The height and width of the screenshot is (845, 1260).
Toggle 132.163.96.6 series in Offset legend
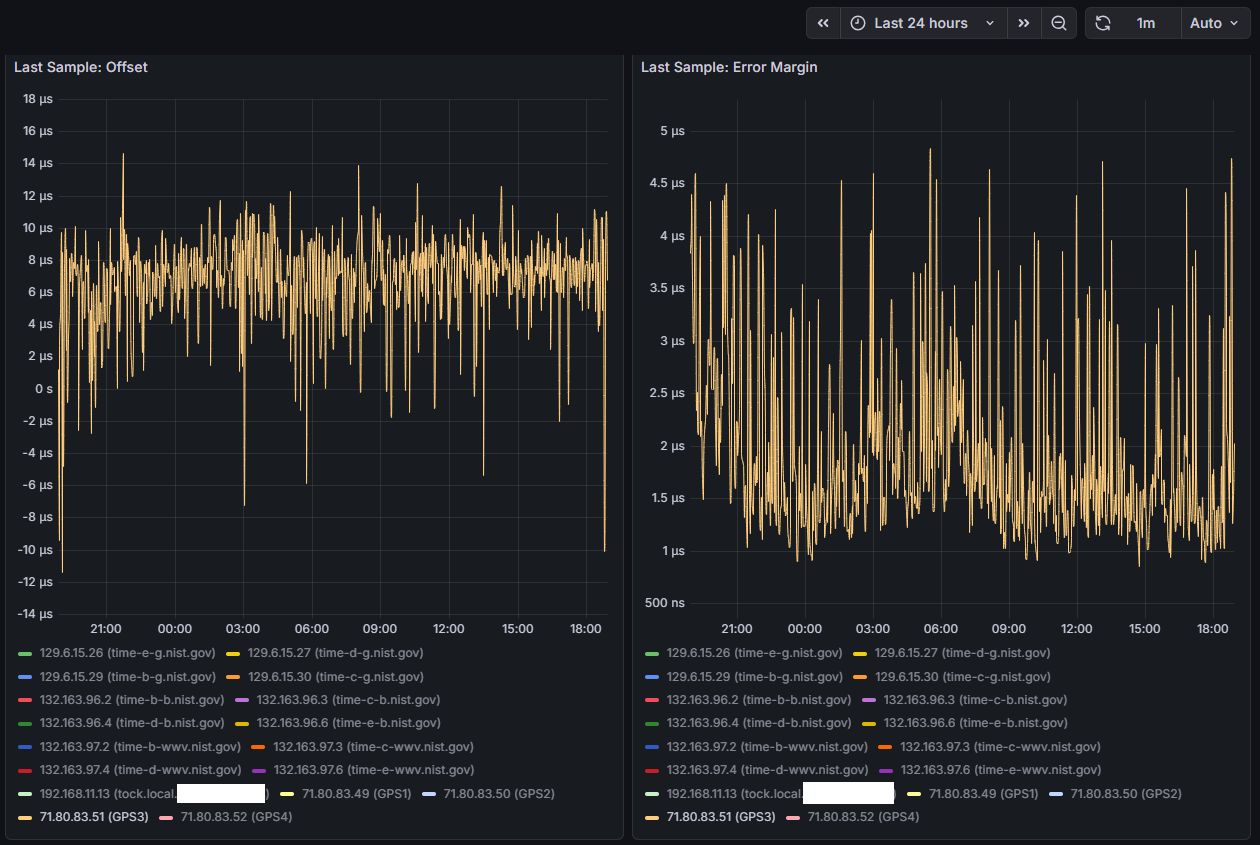point(348,723)
